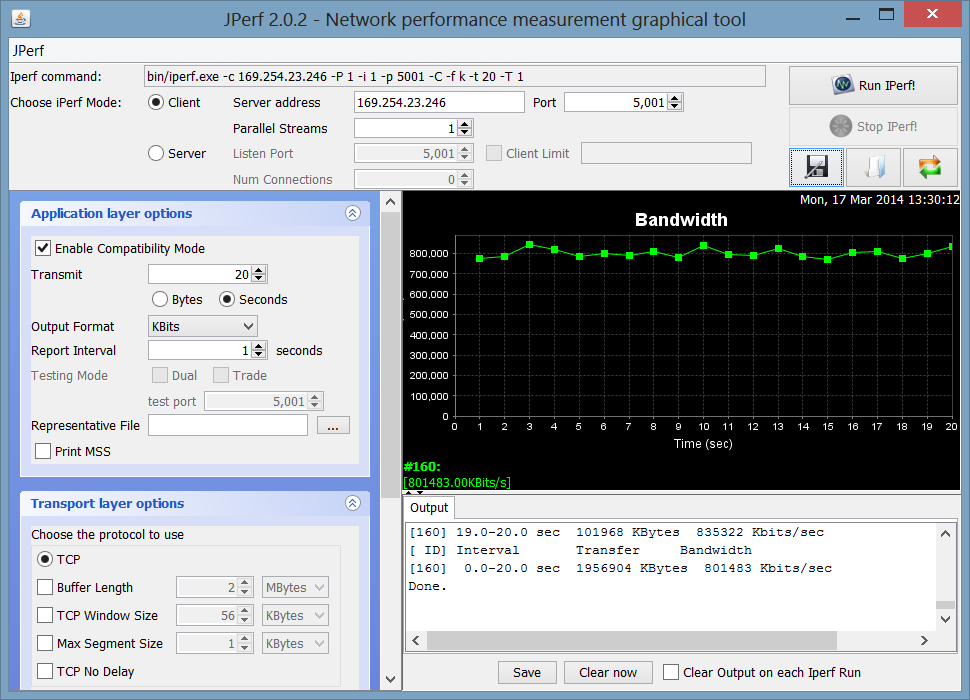
Task: Click the Clear now button
Action: coord(608,672)
